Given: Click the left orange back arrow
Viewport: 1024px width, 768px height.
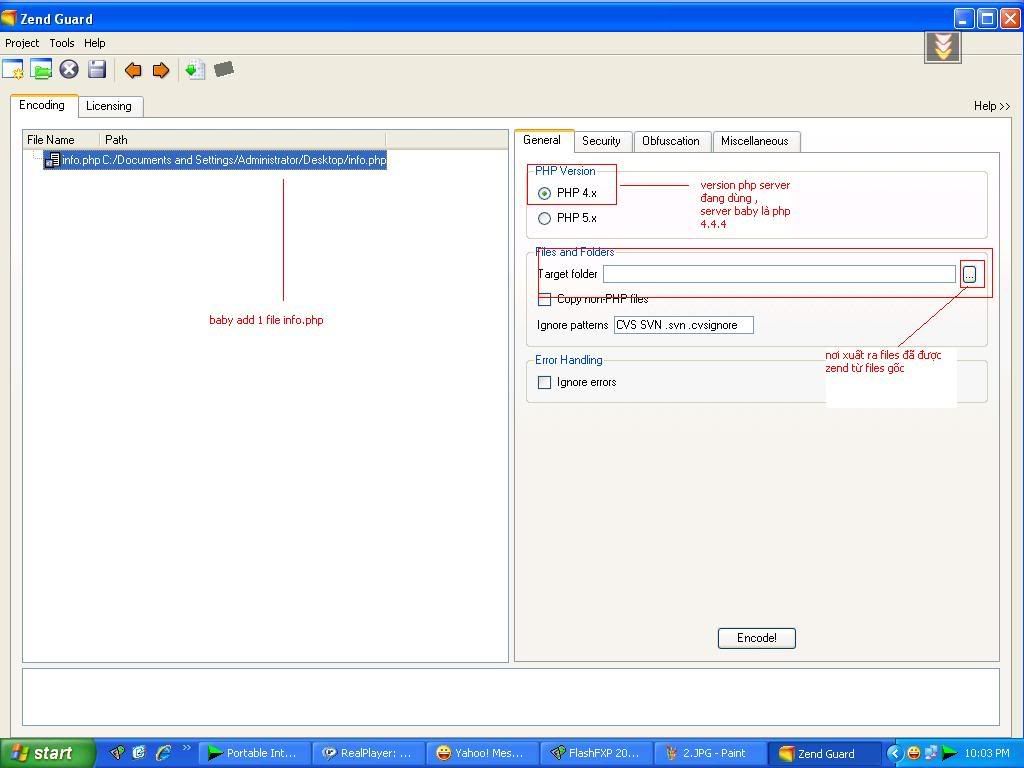Looking at the screenshot, I should pyautogui.click(x=133, y=70).
